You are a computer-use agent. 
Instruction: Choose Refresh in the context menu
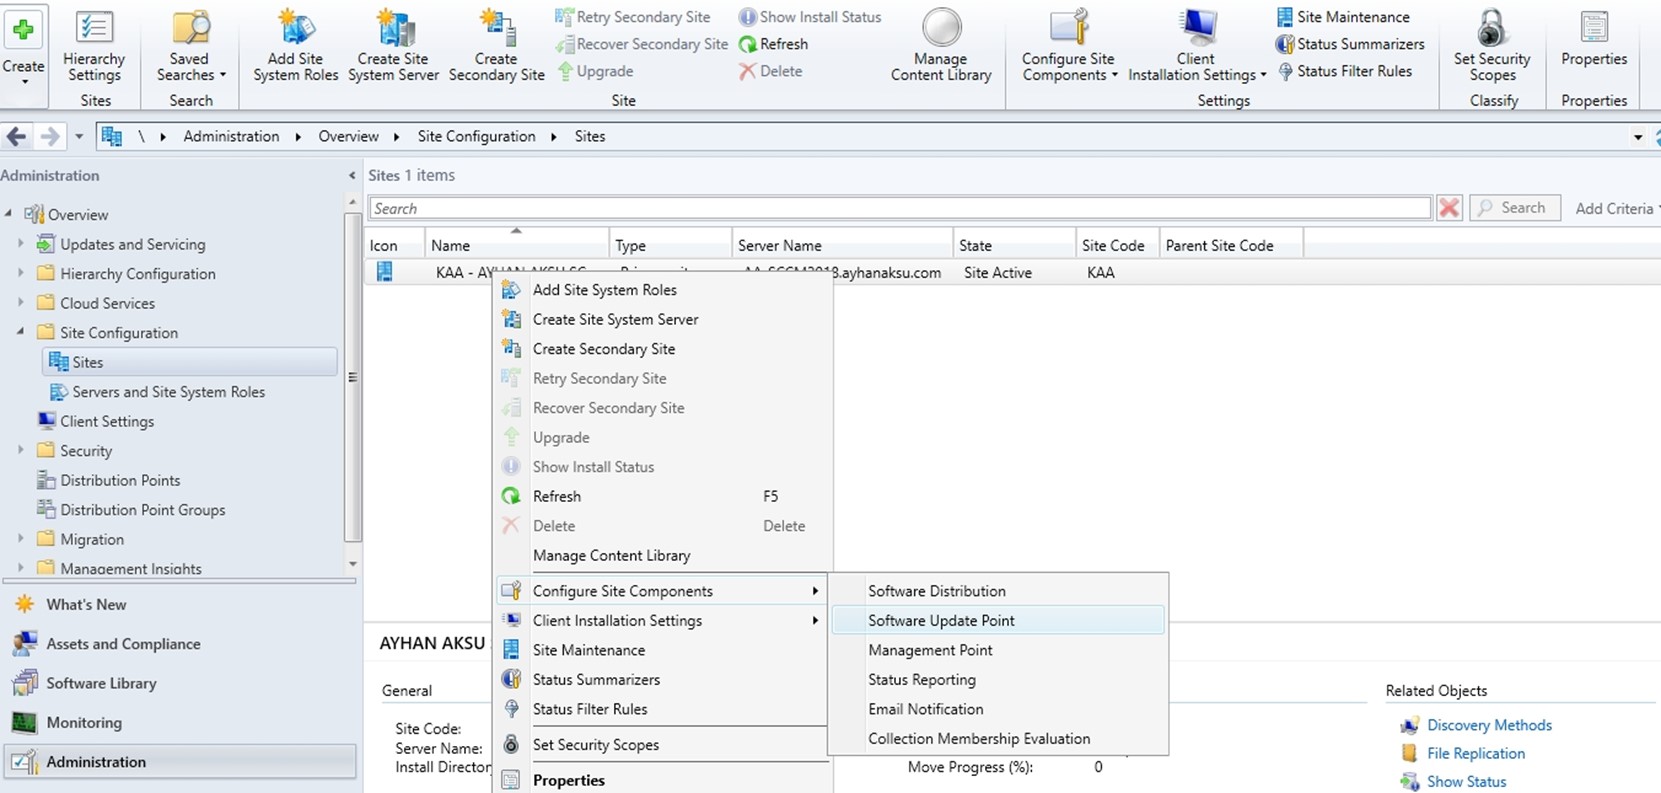pyautogui.click(x=662, y=496)
